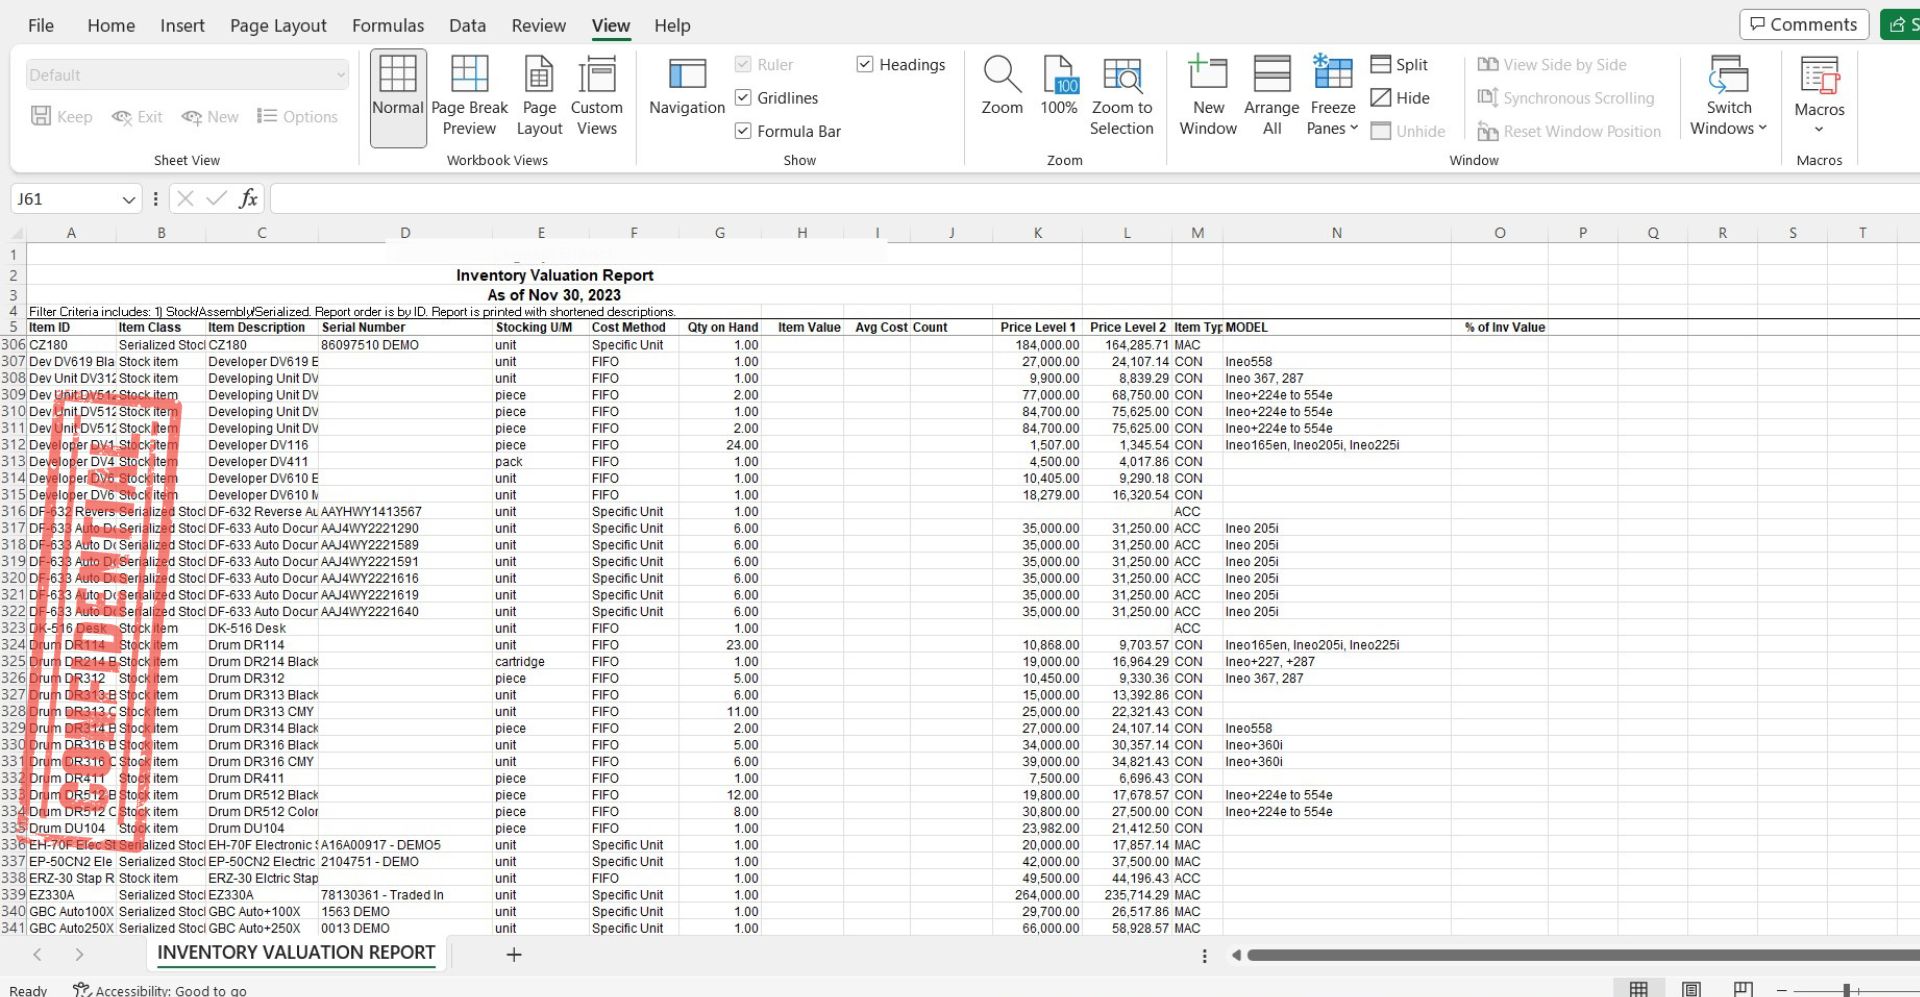Viewport: 1920px width, 997px height.
Task: Click the horizontal scrollbar at bottom
Action: pos(1580,955)
